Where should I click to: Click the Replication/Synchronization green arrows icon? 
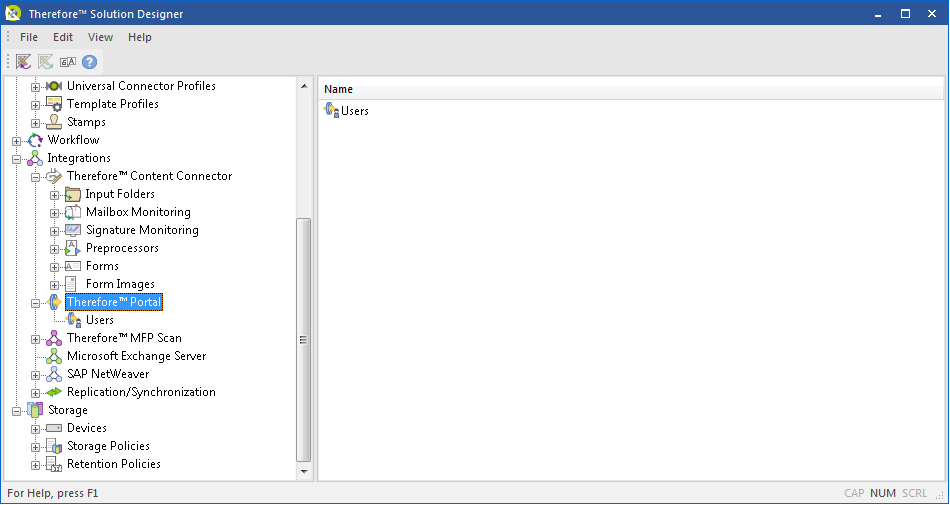pyautogui.click(x=54, y=392)
